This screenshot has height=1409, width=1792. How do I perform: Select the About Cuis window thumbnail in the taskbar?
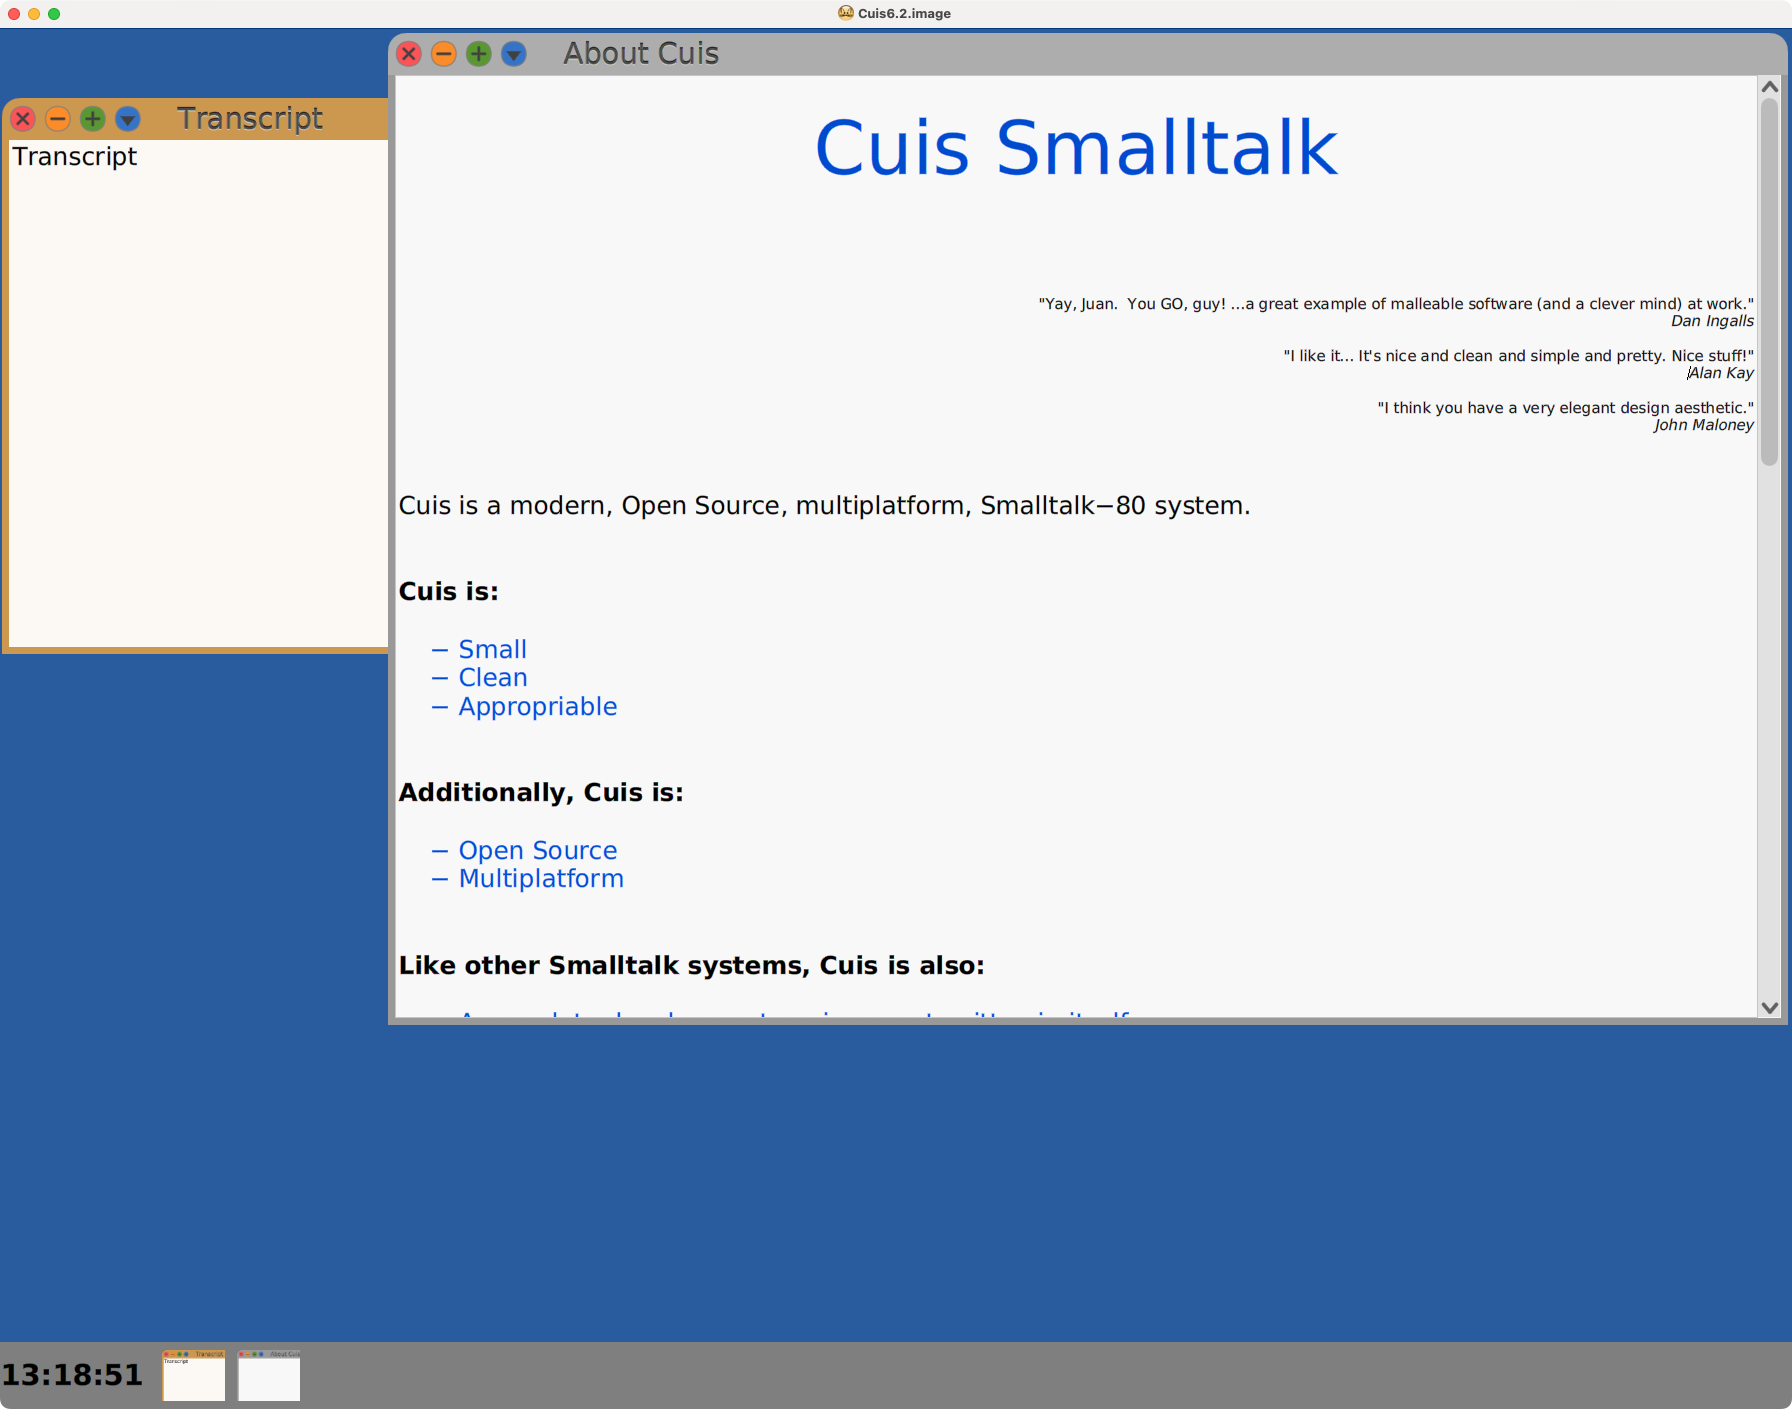[x=268, y=1375]
